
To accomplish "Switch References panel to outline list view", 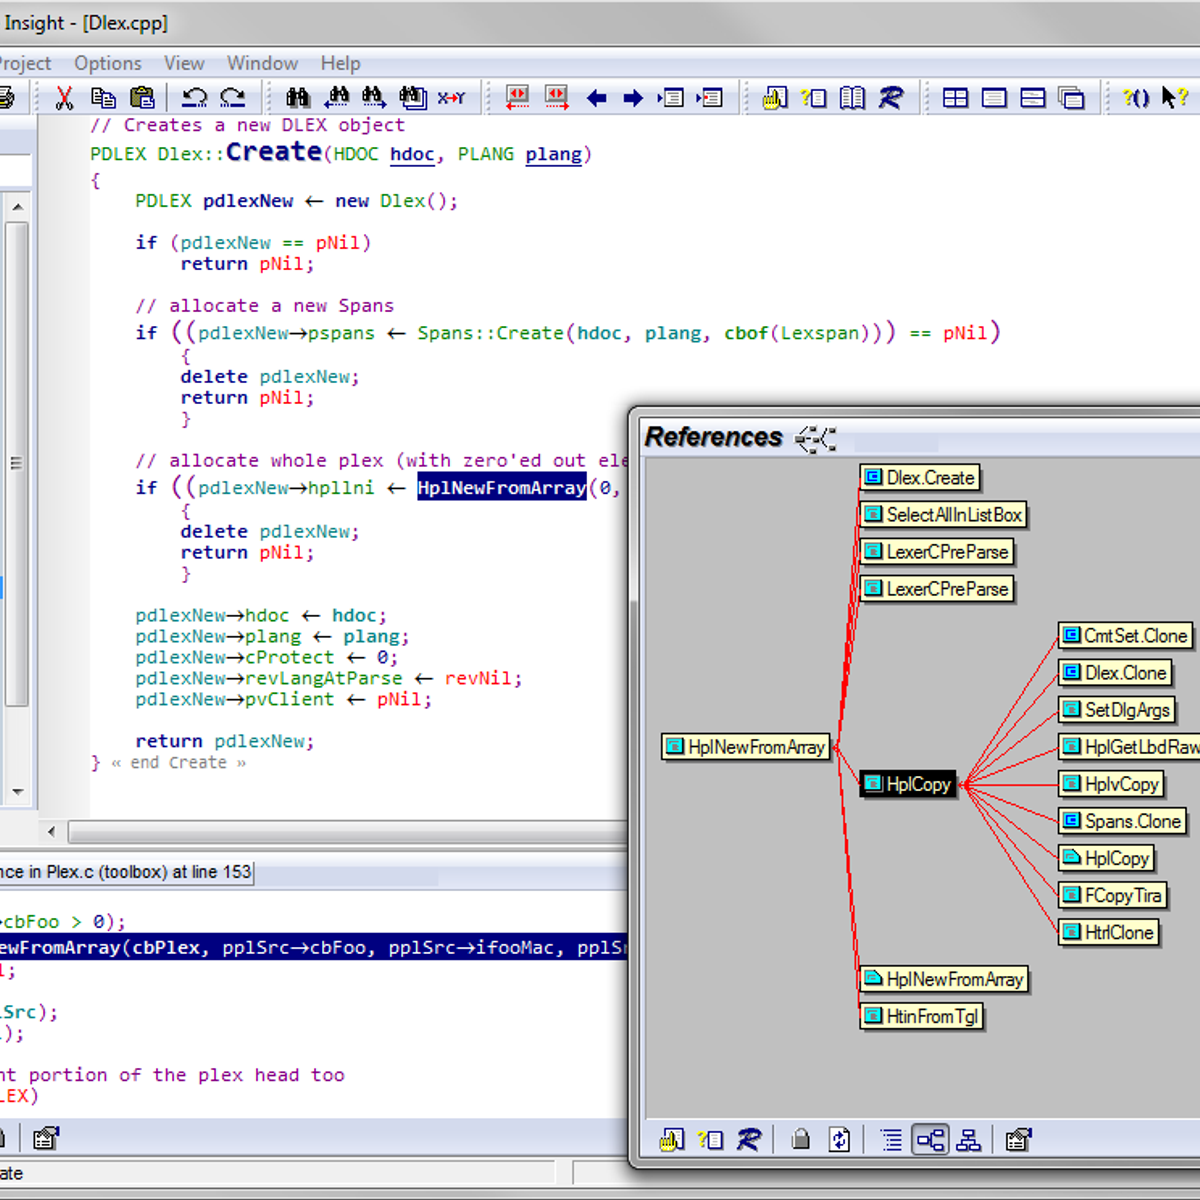I will pyautogui.click(x=891, y=1139).
